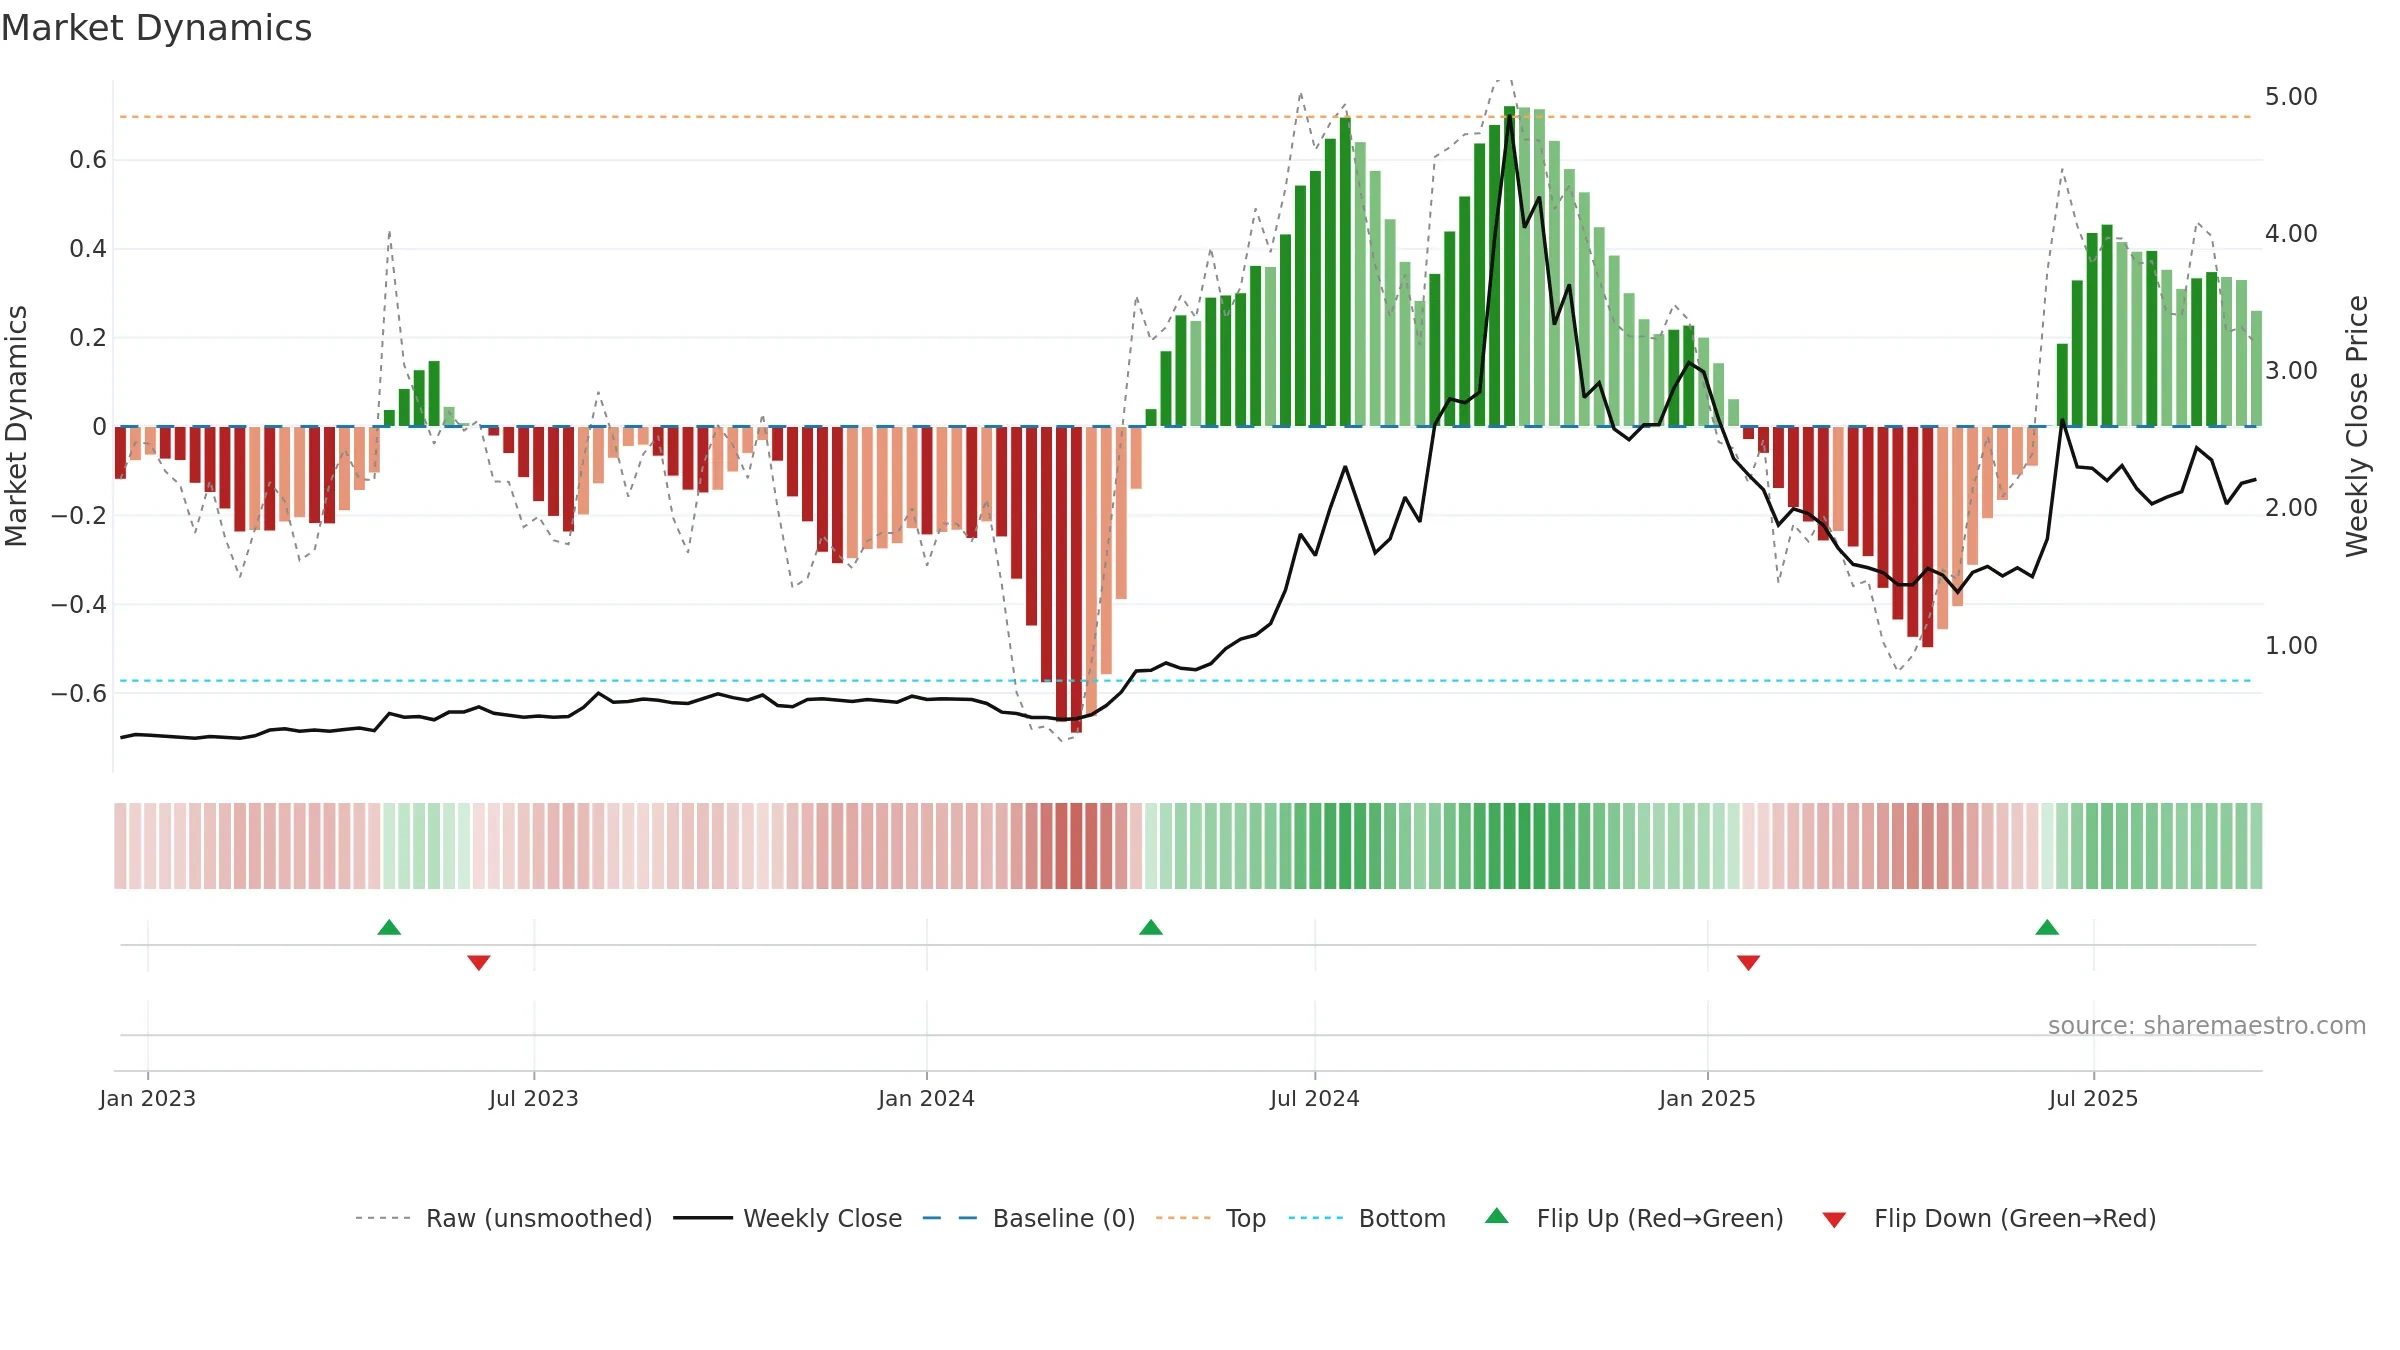Click the 2.00 price axis tick
The image size is (2400, 1350).
click(x=2291, y=508)
